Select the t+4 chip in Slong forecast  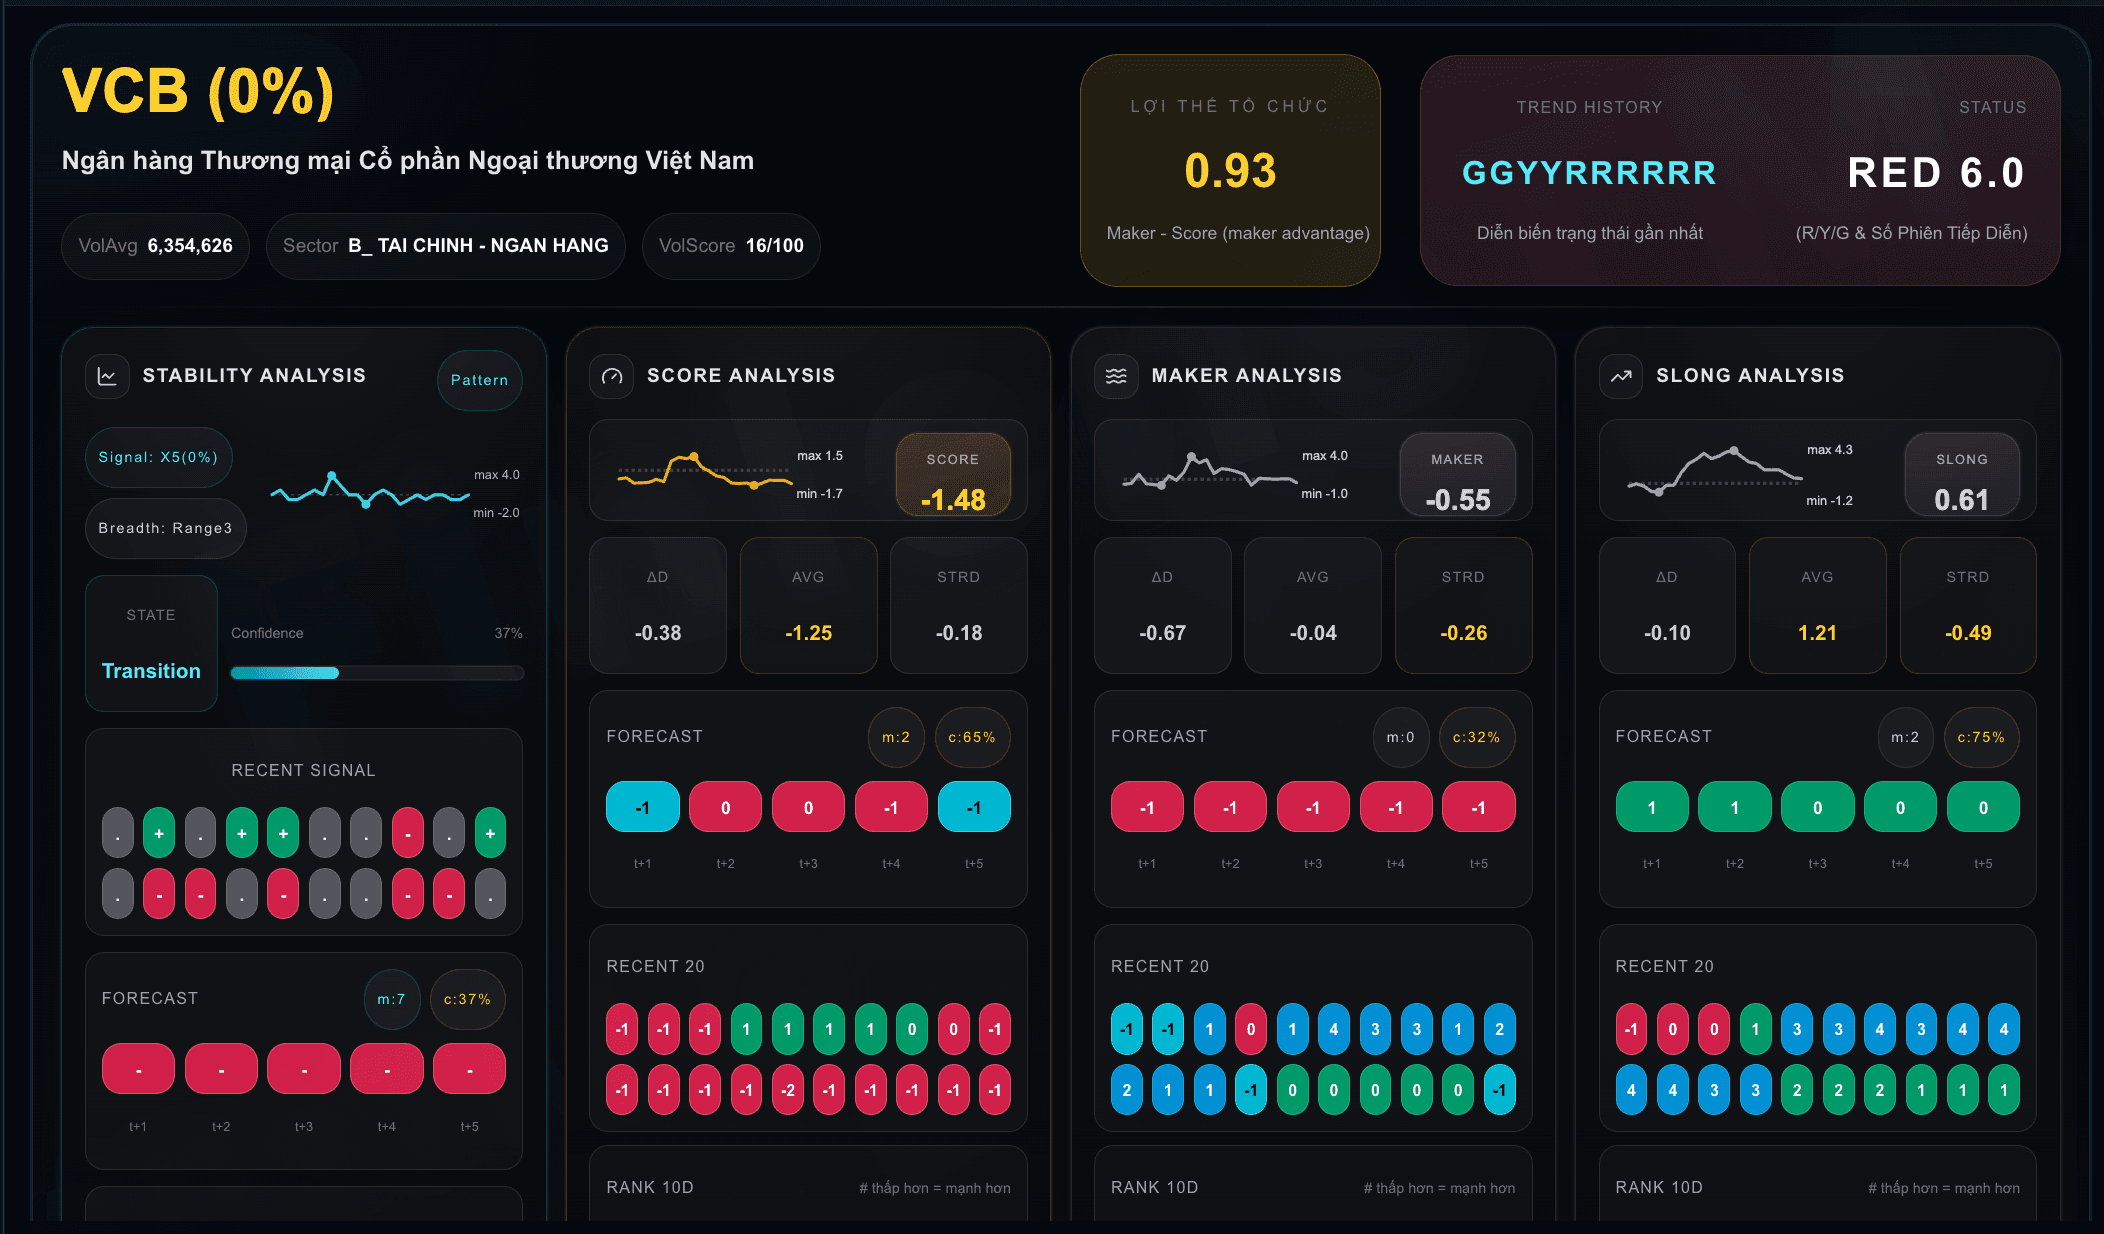tap(1900, 807)
